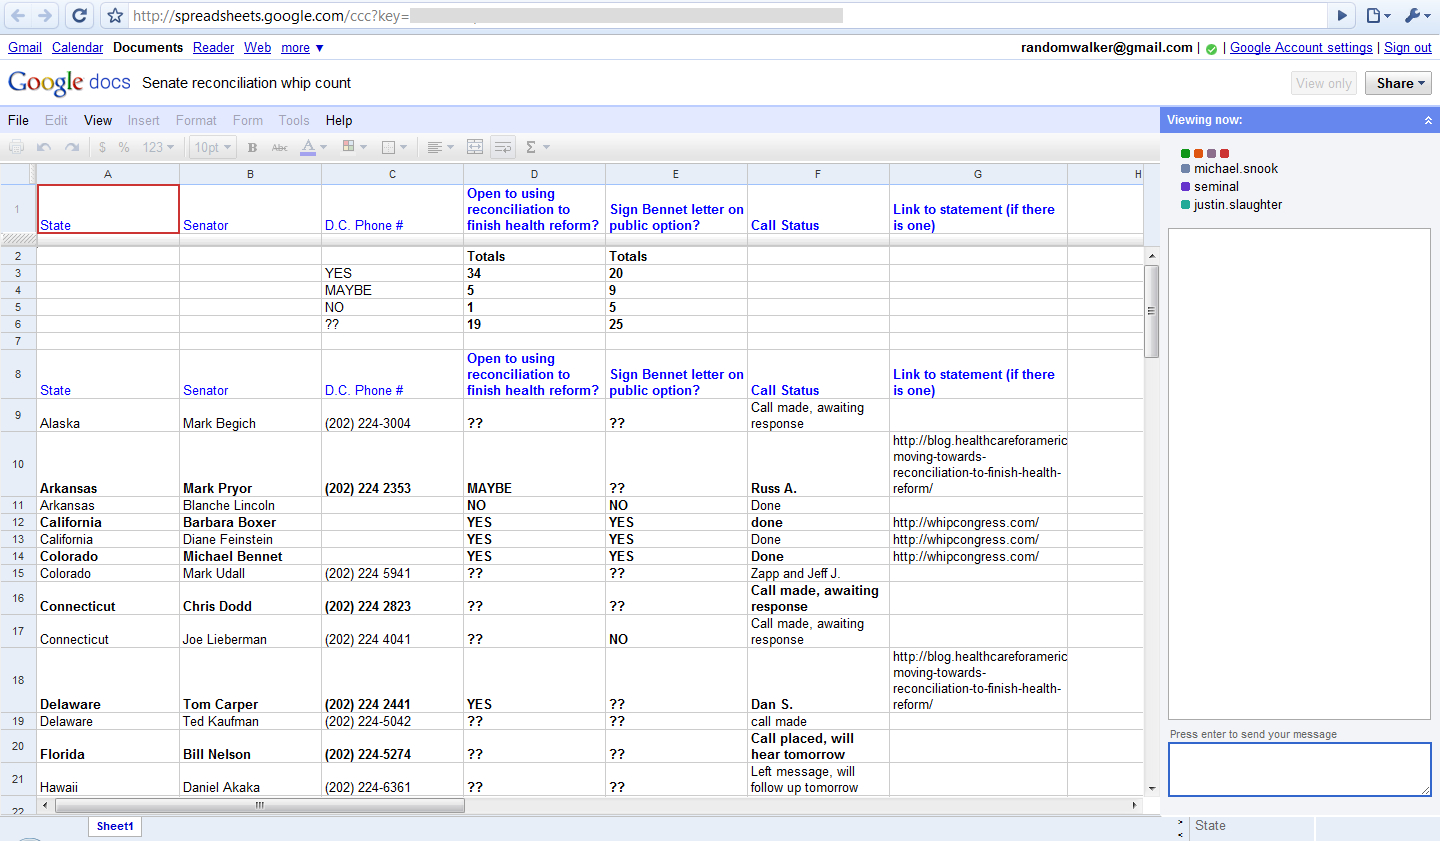Click the currency dollar format icon

[x=102, y=147]
